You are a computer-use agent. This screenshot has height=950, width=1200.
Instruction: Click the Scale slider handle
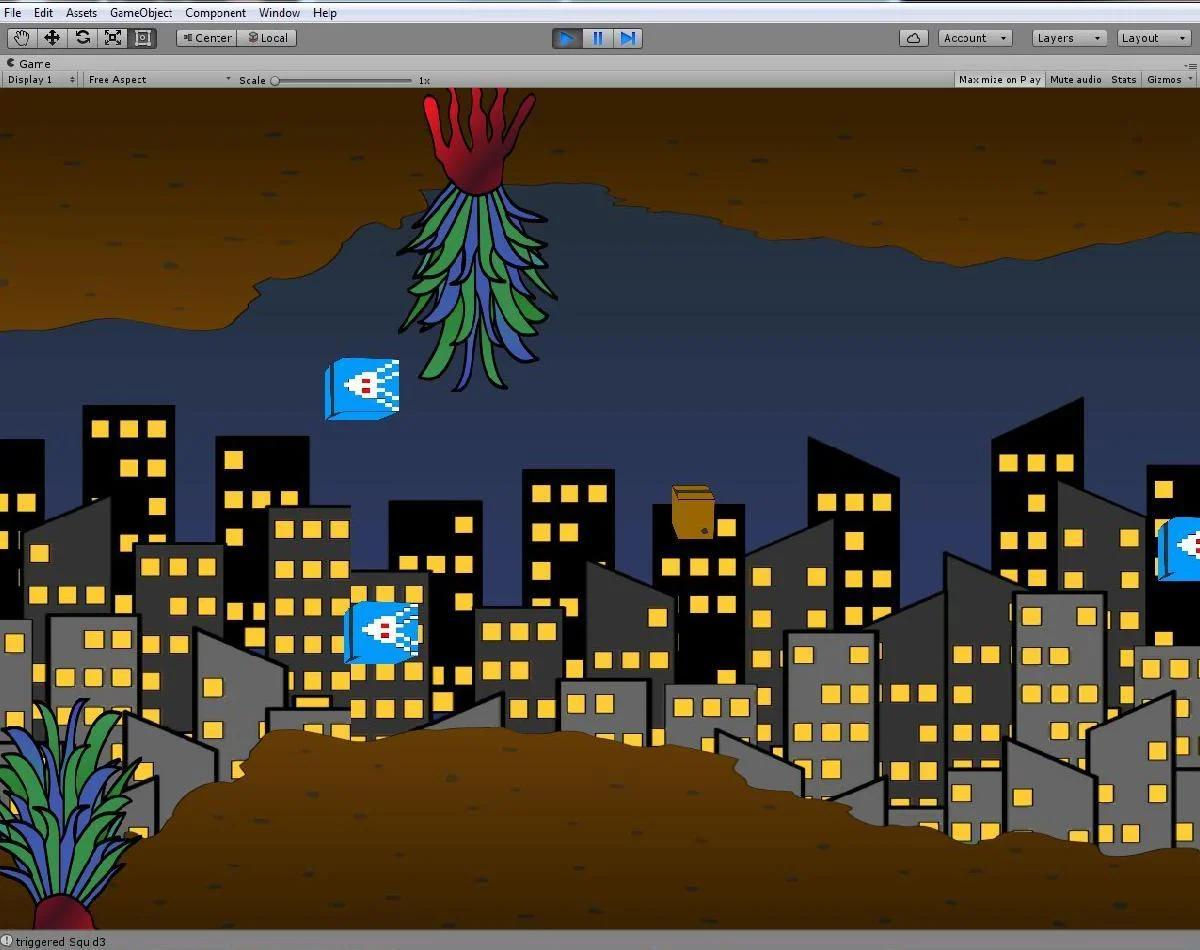275,80
